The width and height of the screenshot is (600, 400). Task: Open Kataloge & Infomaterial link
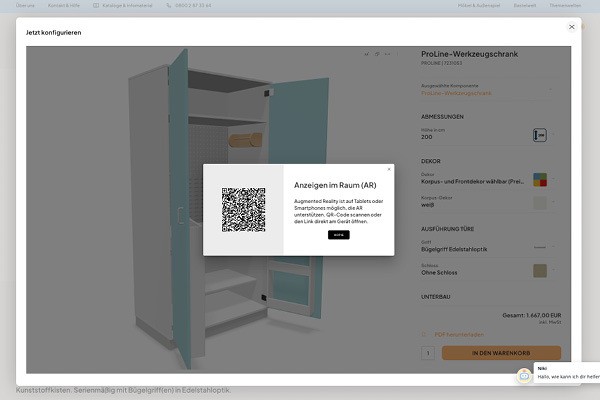127,5
